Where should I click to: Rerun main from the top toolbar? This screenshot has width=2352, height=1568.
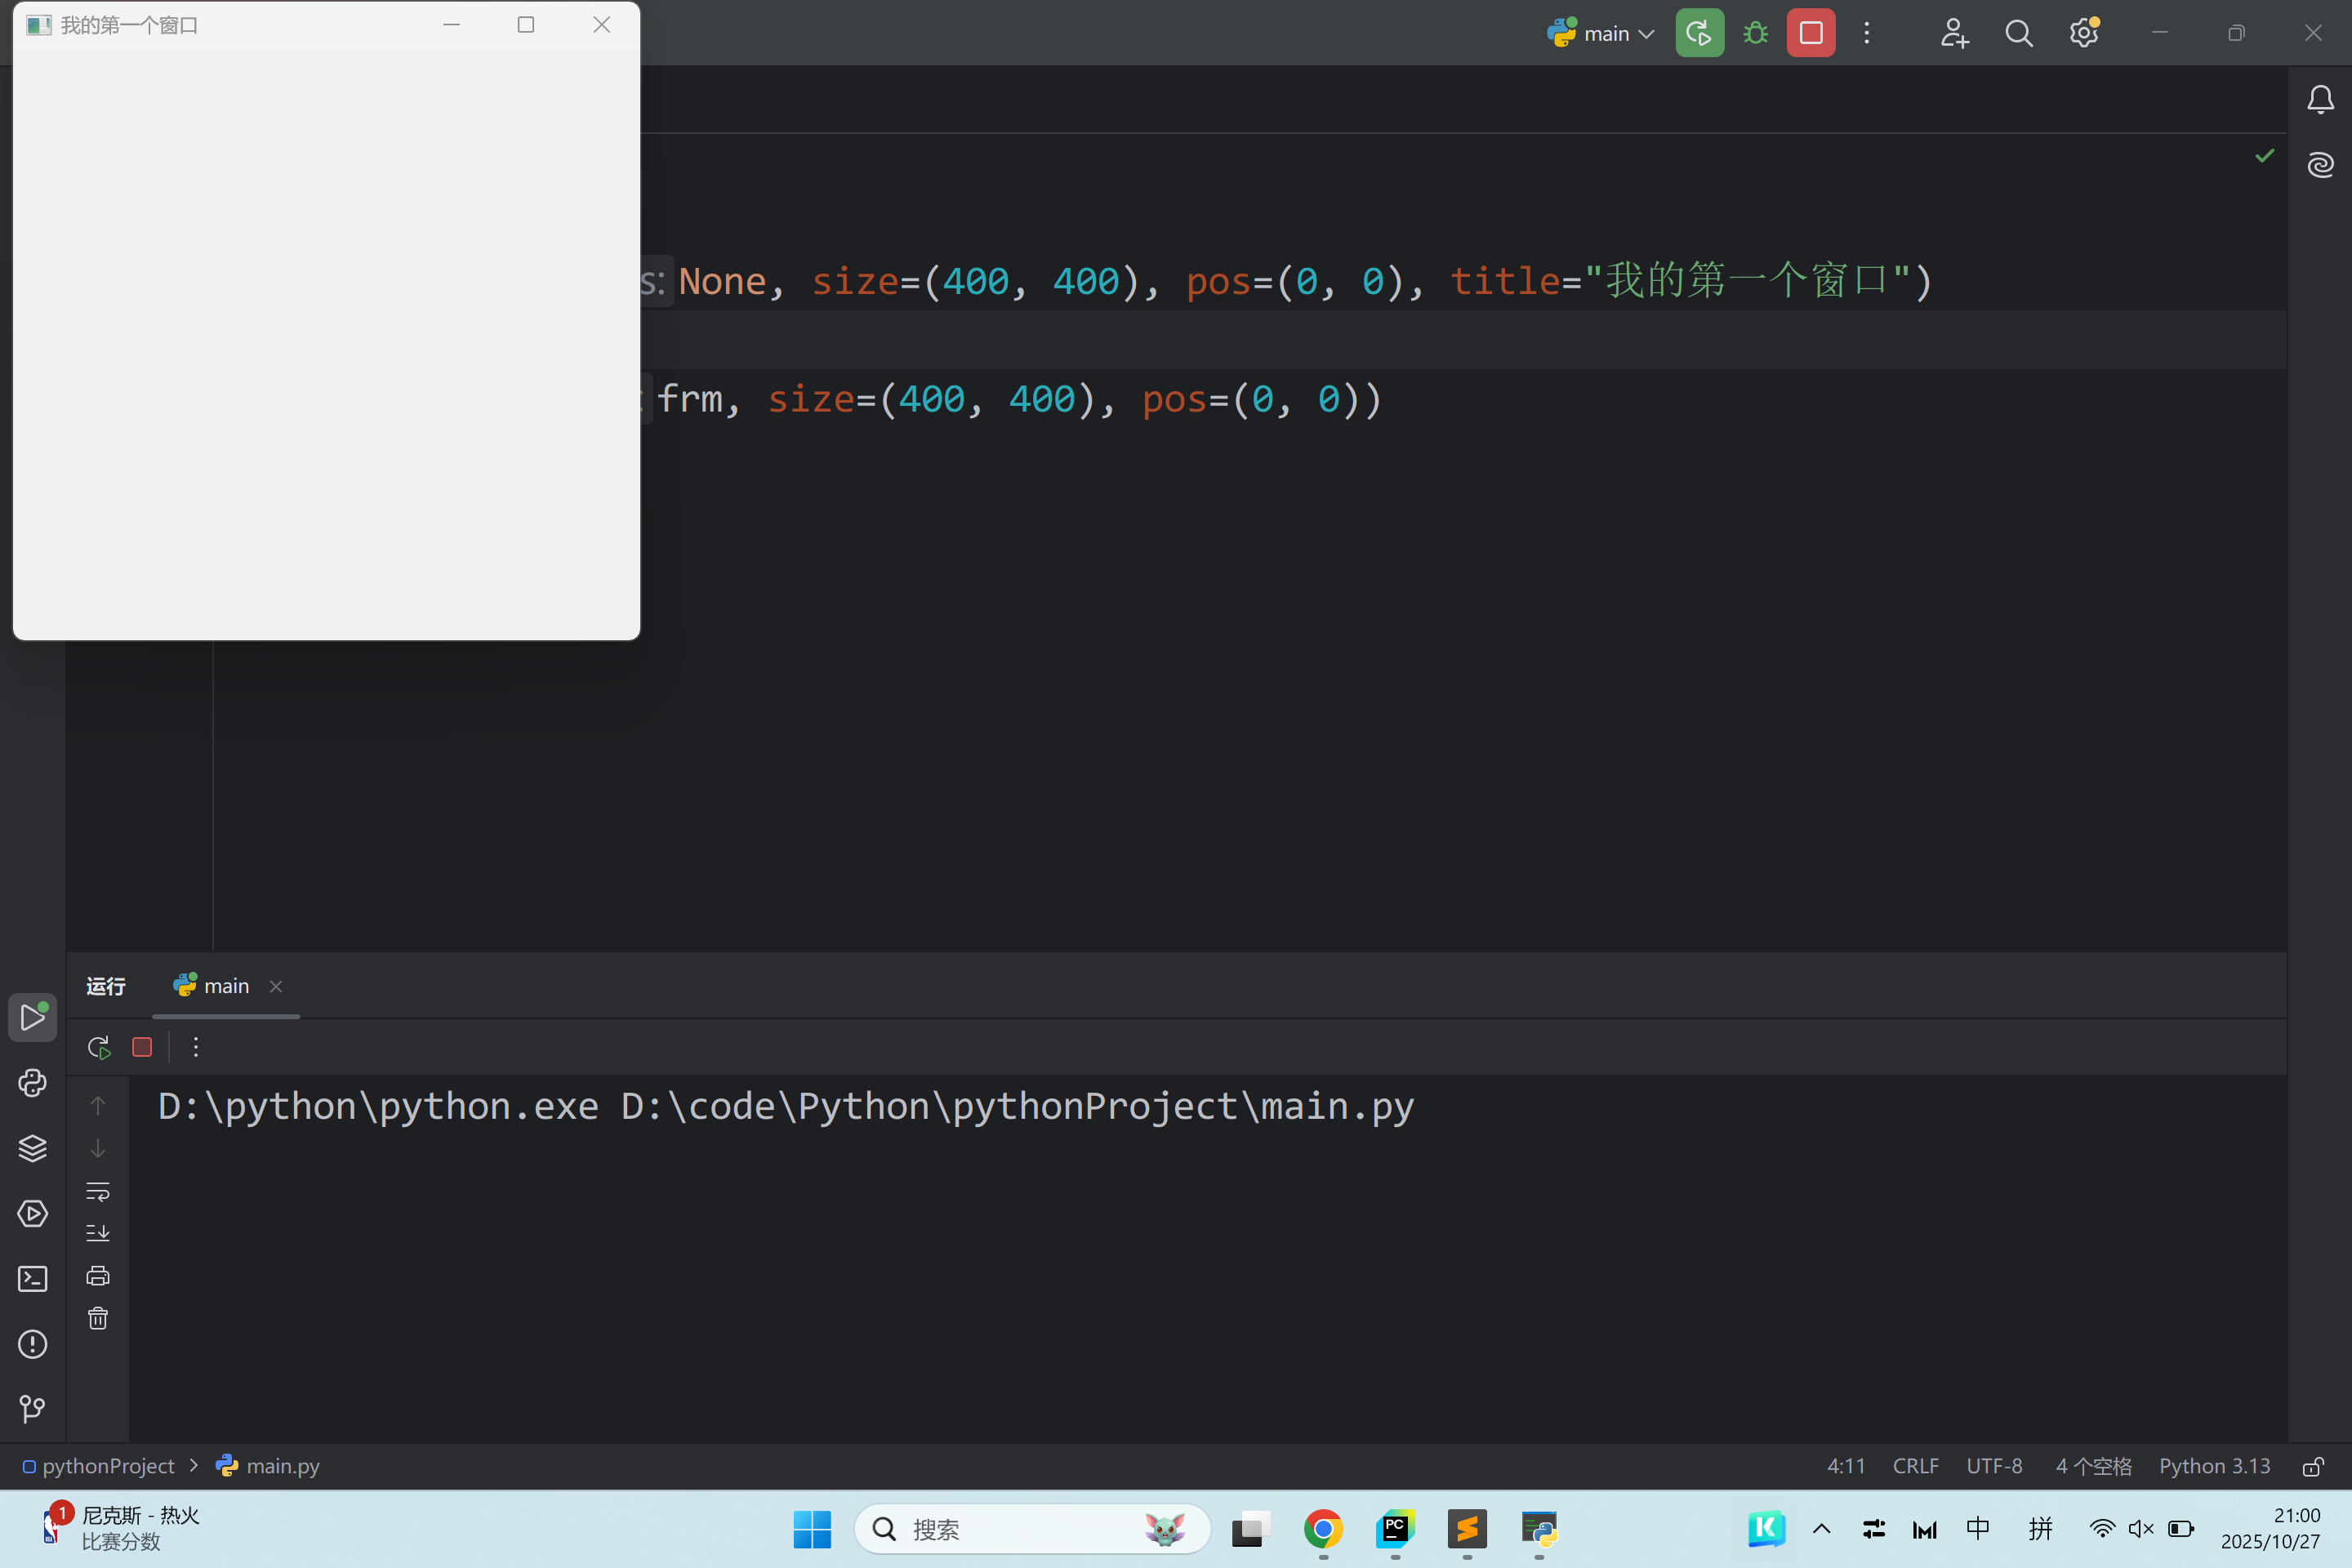(1699, 33)
